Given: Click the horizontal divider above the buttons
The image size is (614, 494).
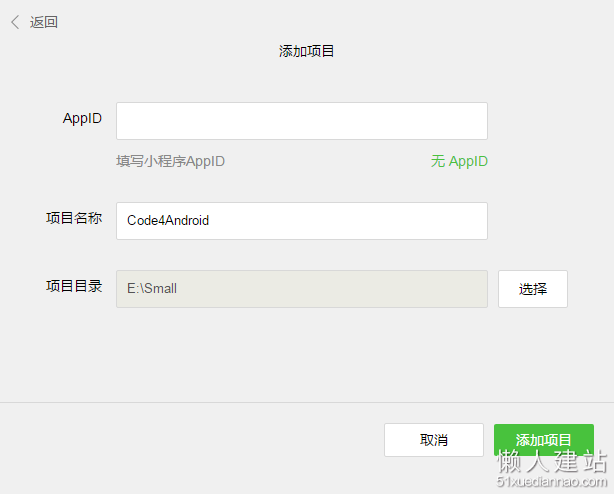Looking at the screenshot, I should tap(307, 402).
